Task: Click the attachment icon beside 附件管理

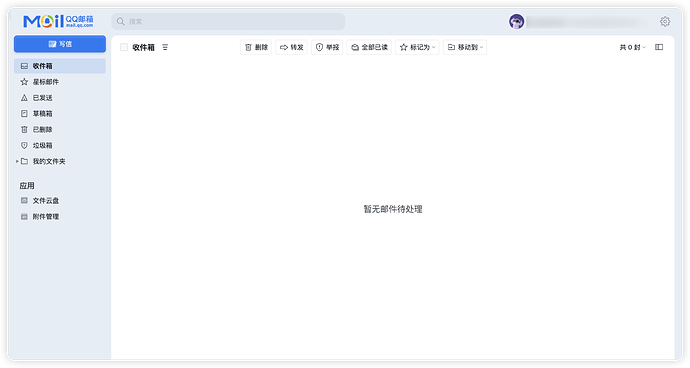Action: click(x=24, y=217)
